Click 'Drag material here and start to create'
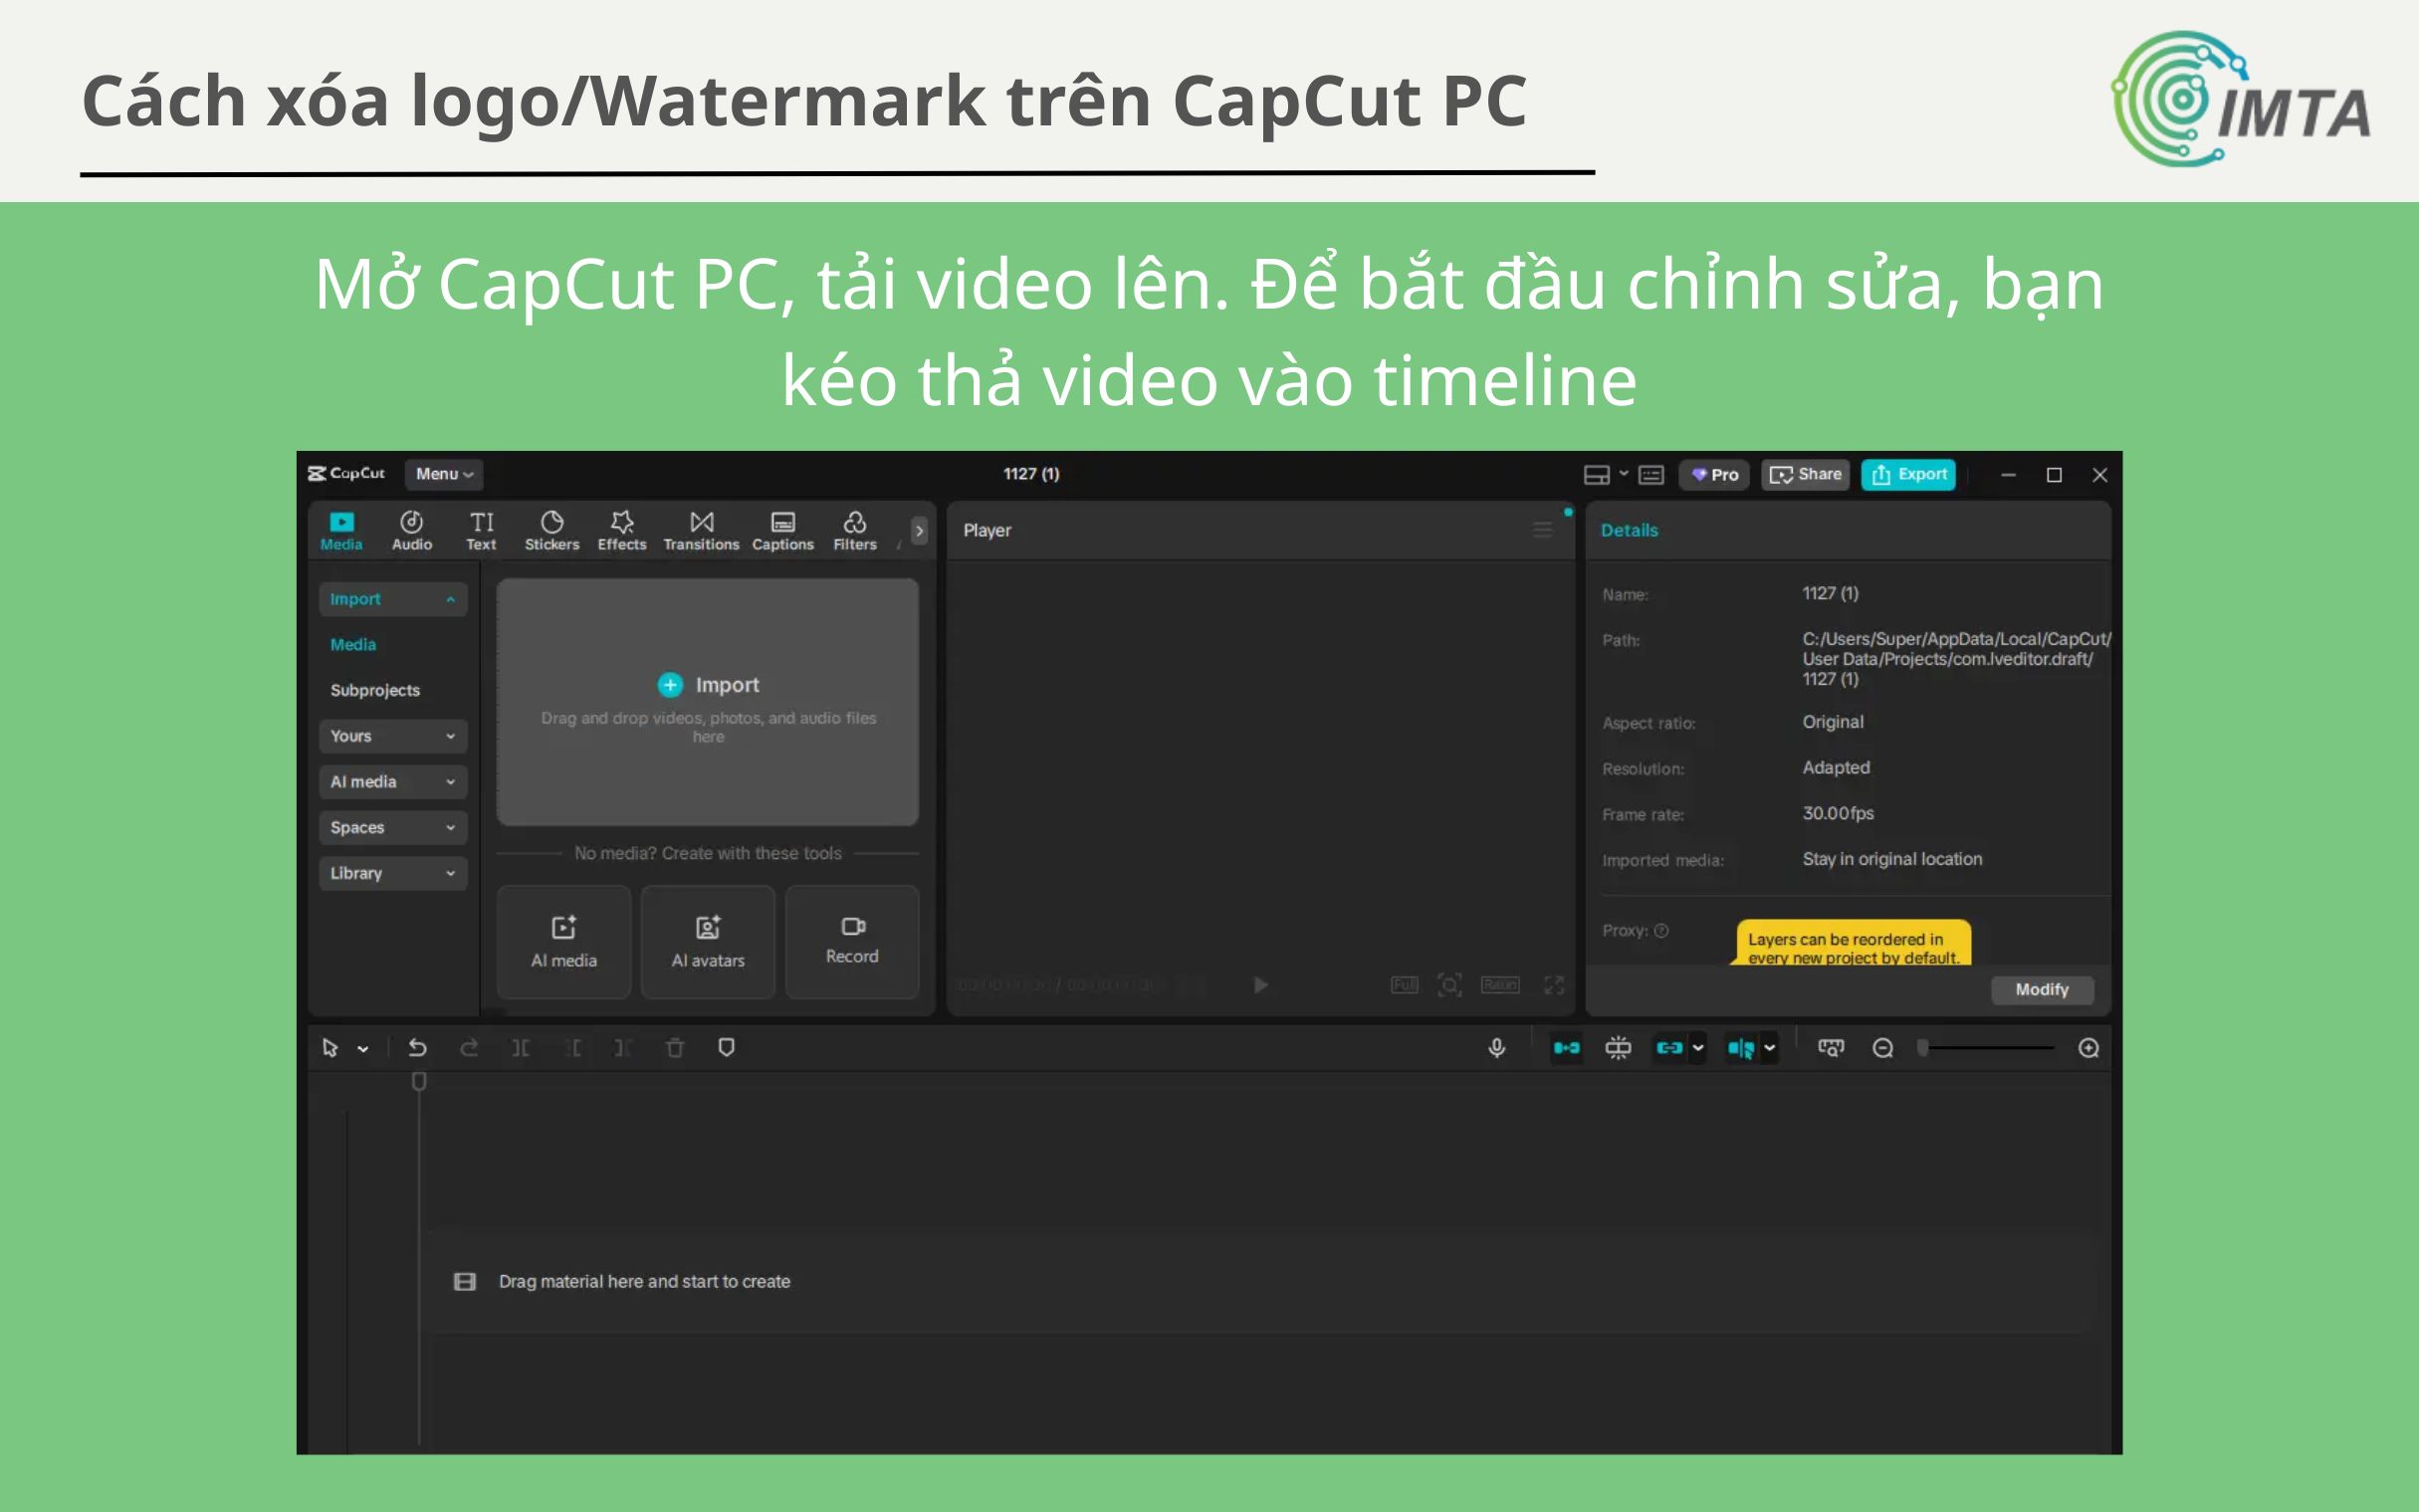 [644, 1281]
